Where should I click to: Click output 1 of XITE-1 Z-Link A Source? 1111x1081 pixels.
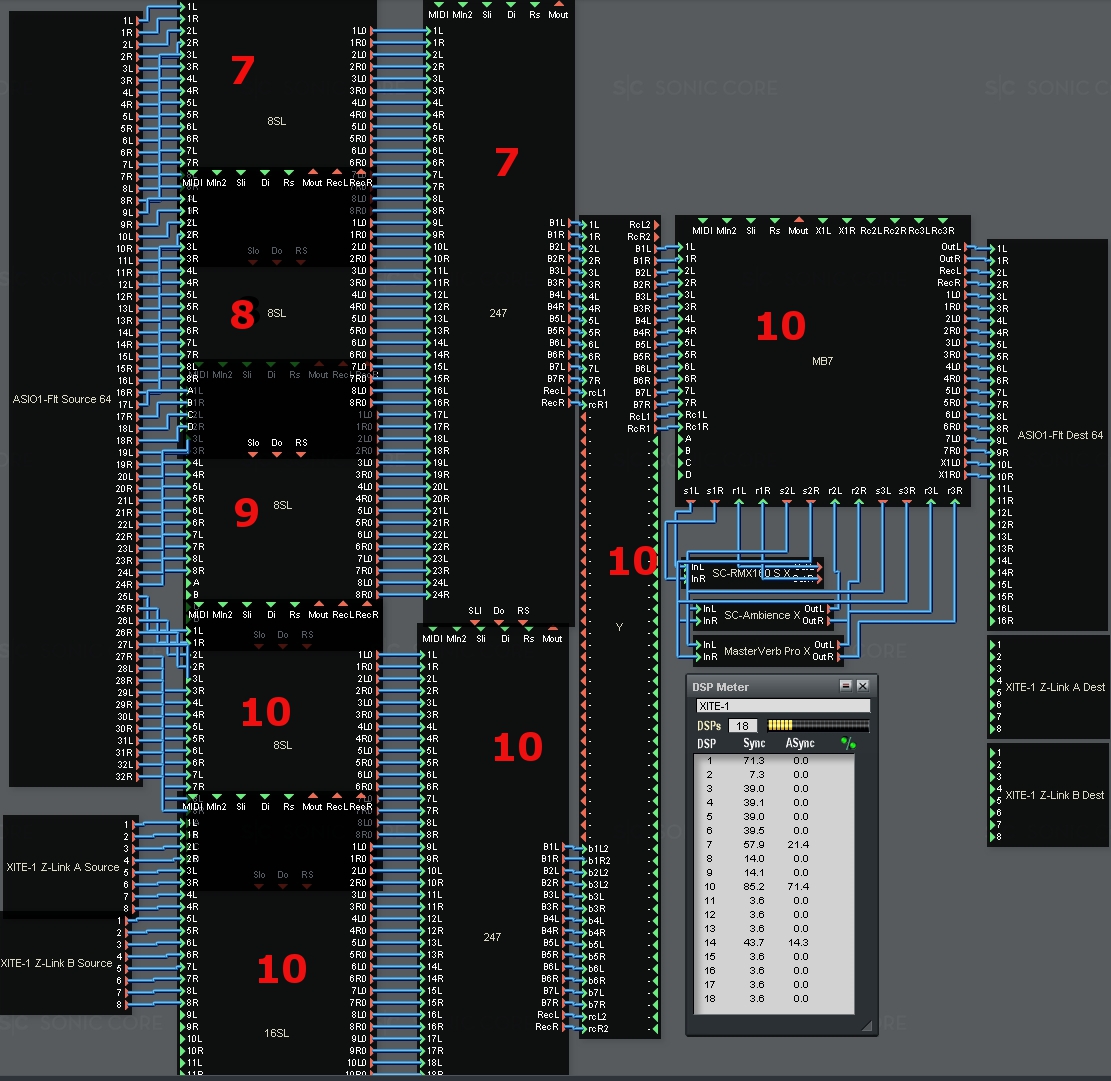[135, 825]
